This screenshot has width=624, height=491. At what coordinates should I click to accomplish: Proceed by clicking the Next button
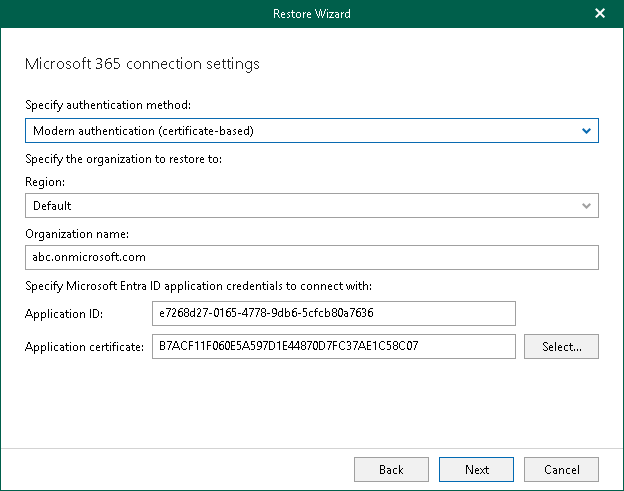pyautogui.click(x=477, y=469)
